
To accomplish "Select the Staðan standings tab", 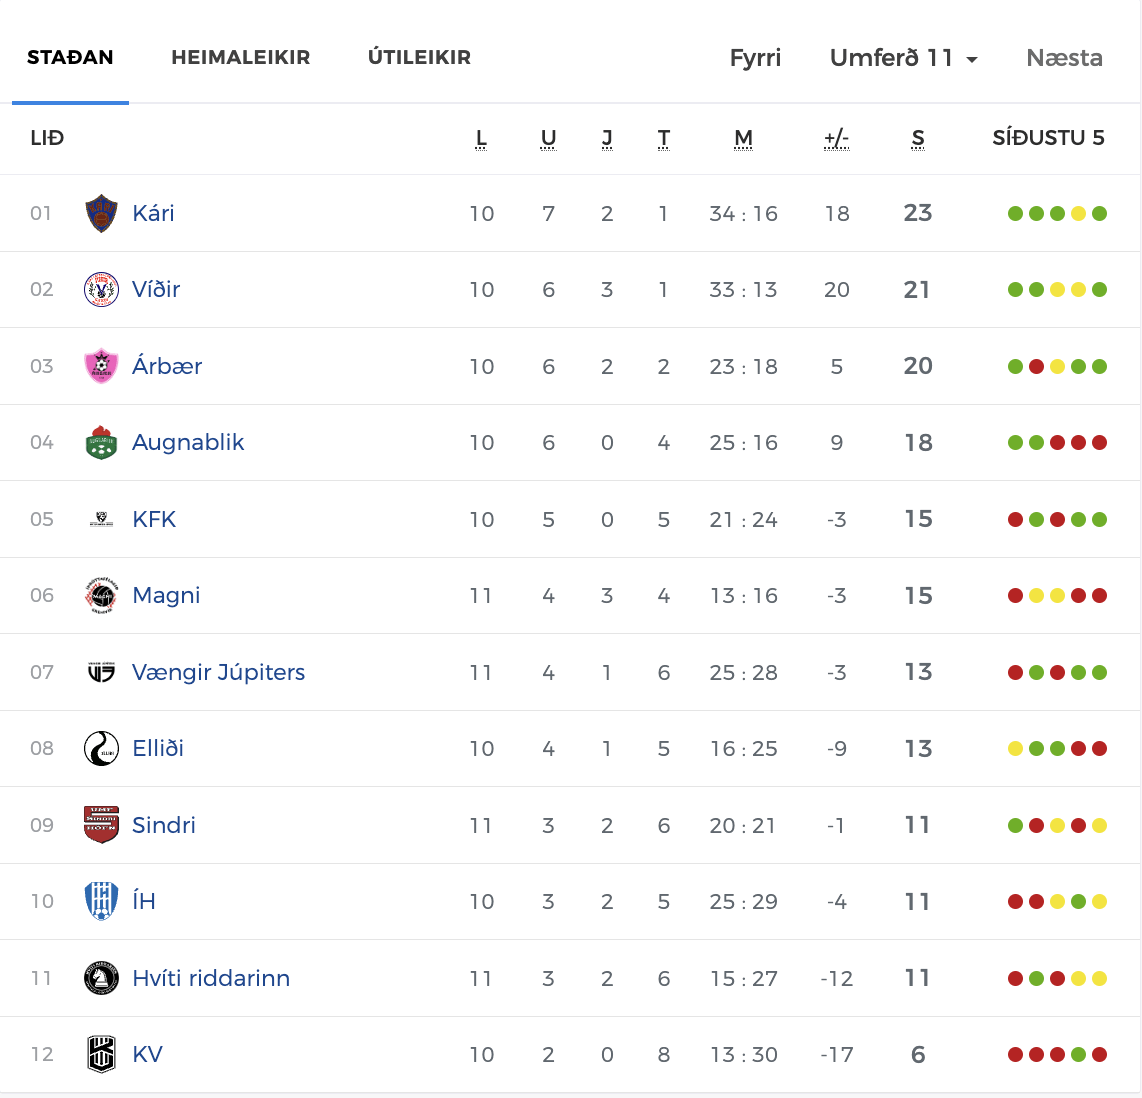I will pyautogui.click(x=70, y=58).
